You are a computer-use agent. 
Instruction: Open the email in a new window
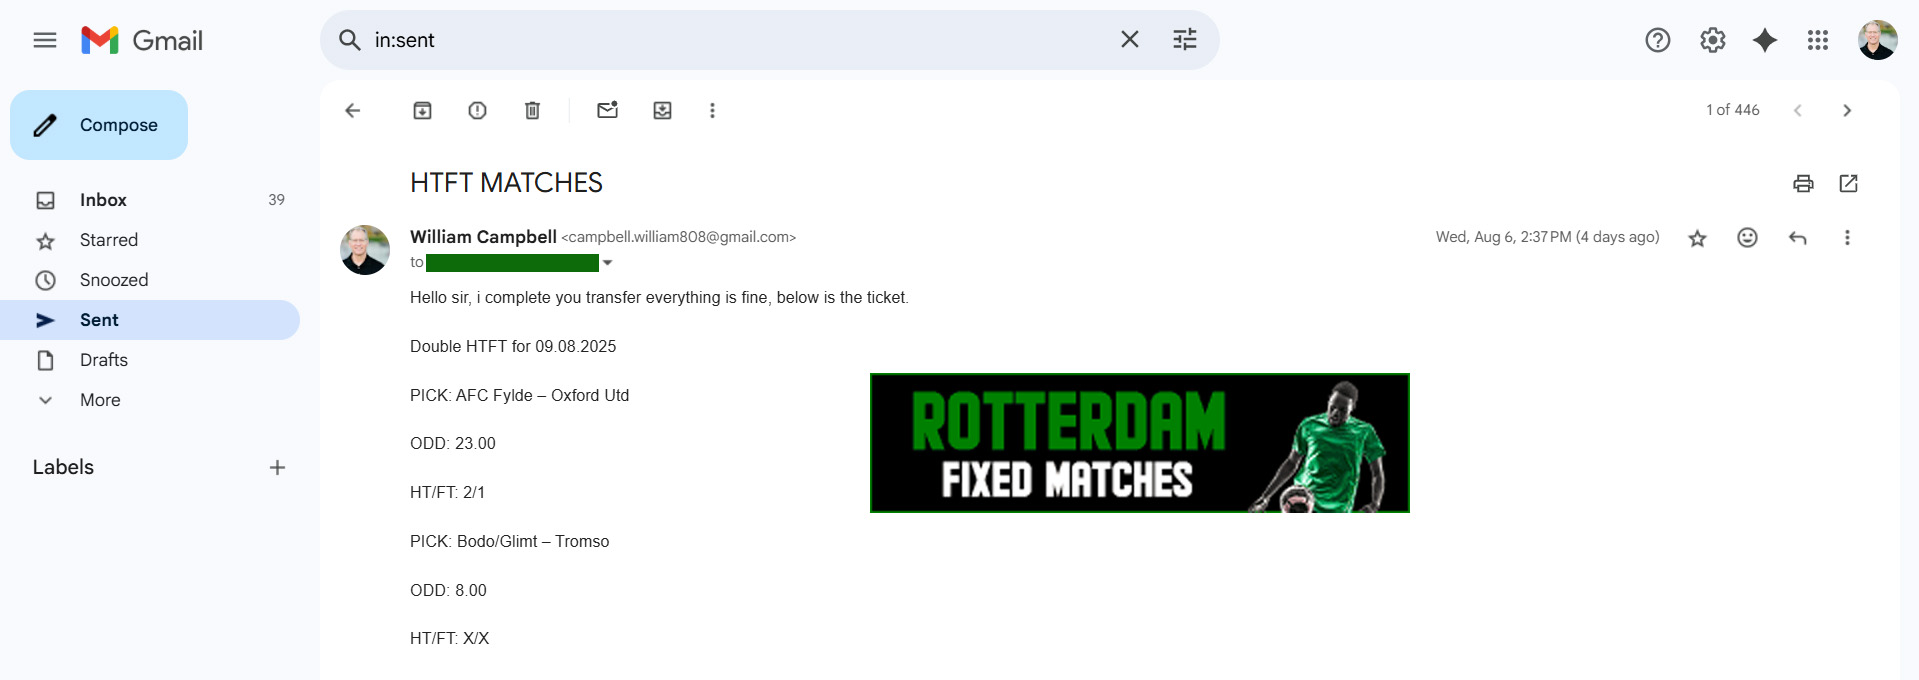[x=1848, y=183]
